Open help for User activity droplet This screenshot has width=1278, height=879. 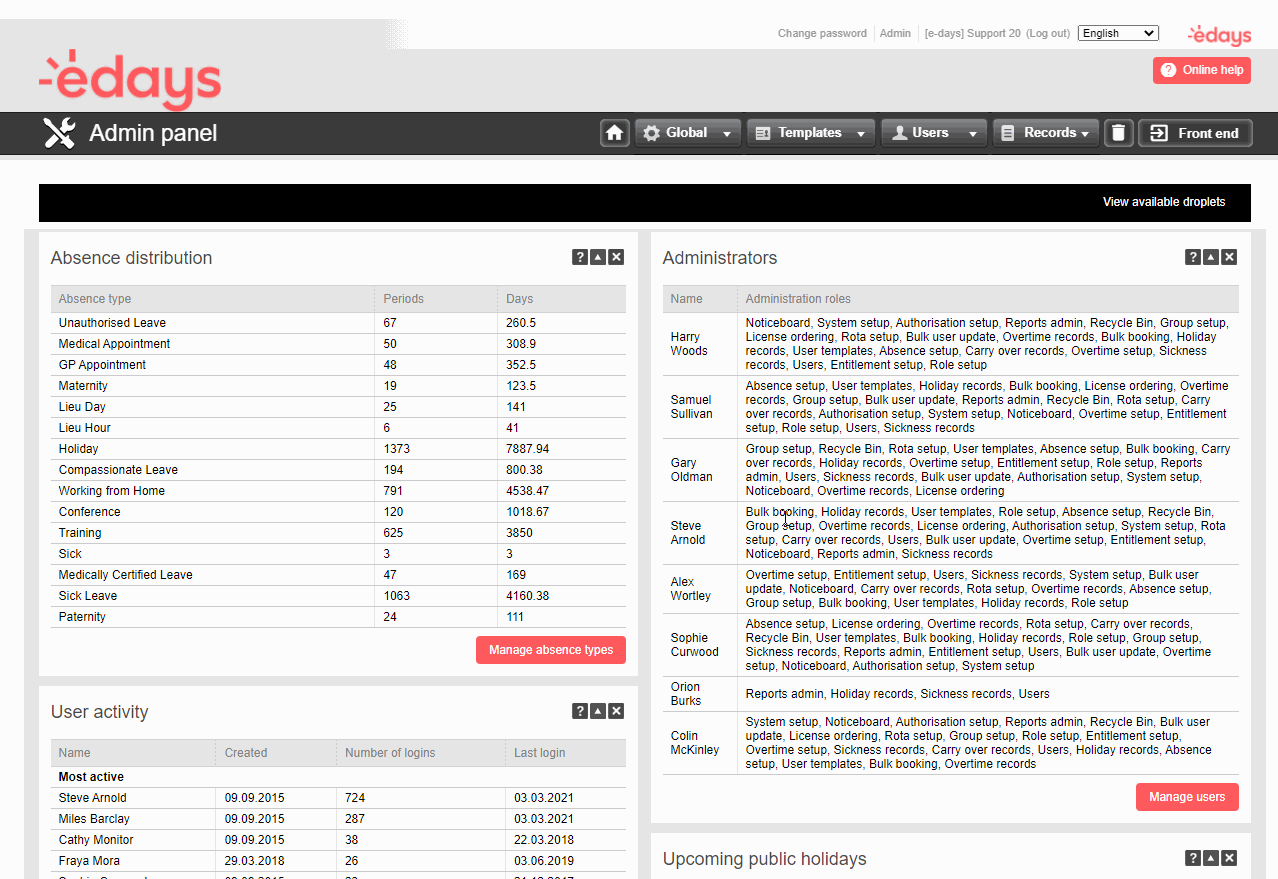(x=579, y=711)
